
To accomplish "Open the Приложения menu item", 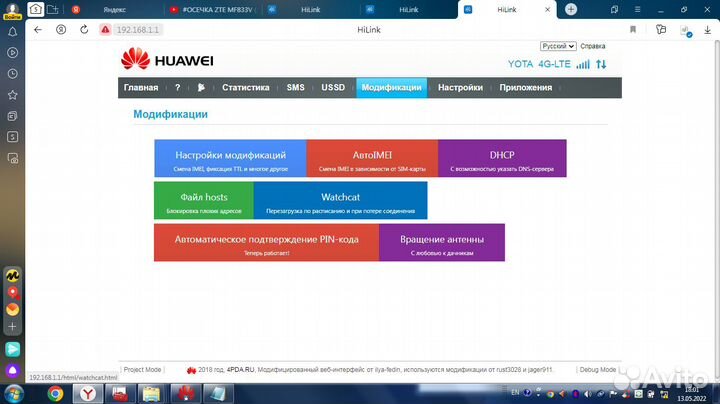I will tap(526, 88).
